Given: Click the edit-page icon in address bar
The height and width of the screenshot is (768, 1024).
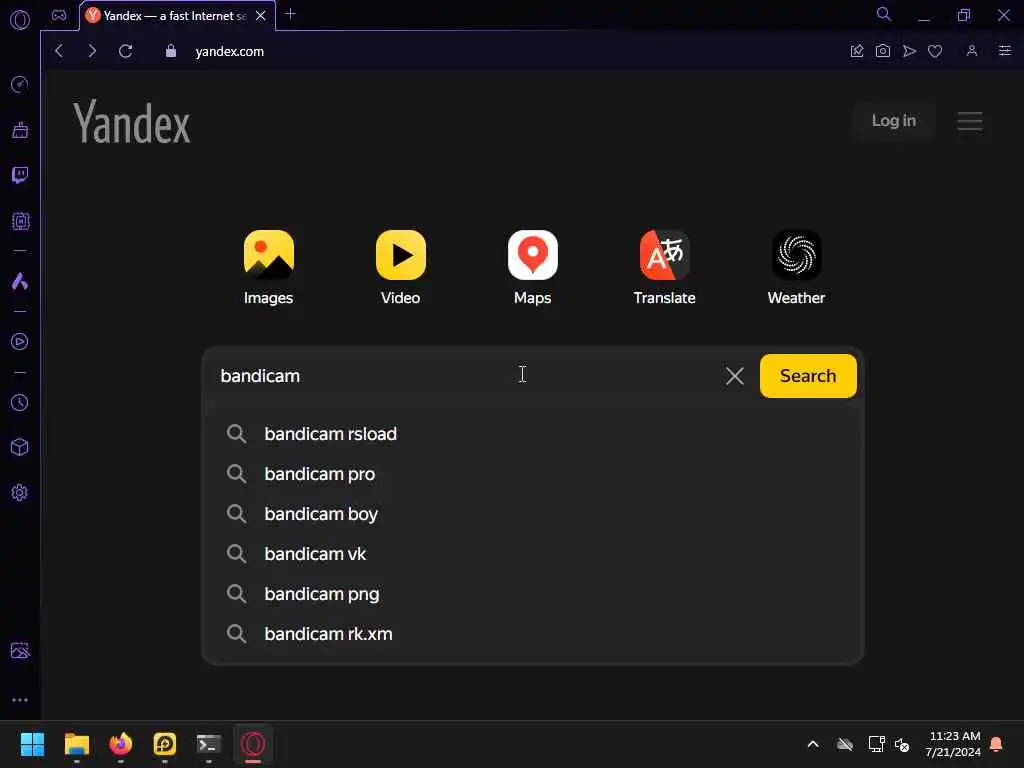Looking at the screenshot, I should (x=857, y=51).
